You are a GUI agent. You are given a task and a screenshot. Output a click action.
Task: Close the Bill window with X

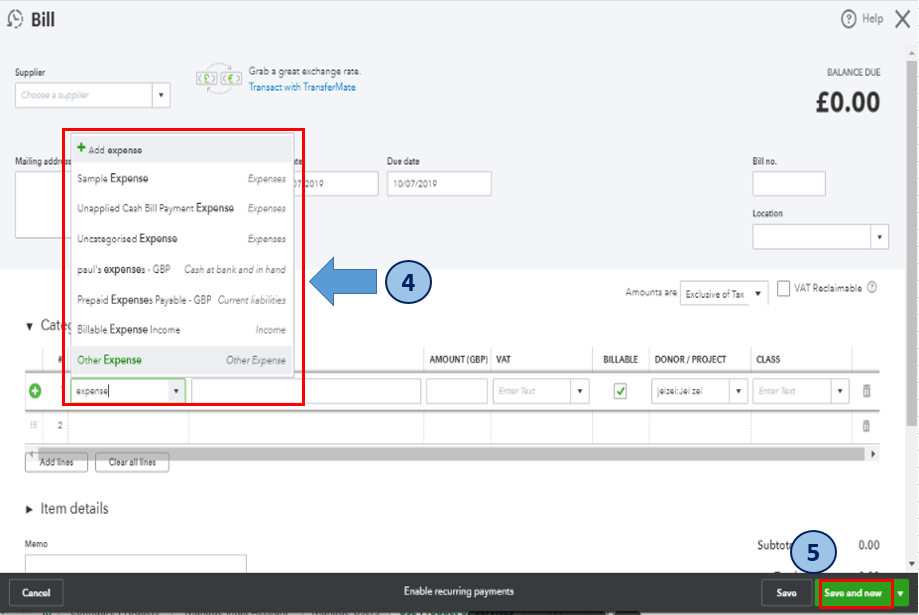click(x=903, y=19)
